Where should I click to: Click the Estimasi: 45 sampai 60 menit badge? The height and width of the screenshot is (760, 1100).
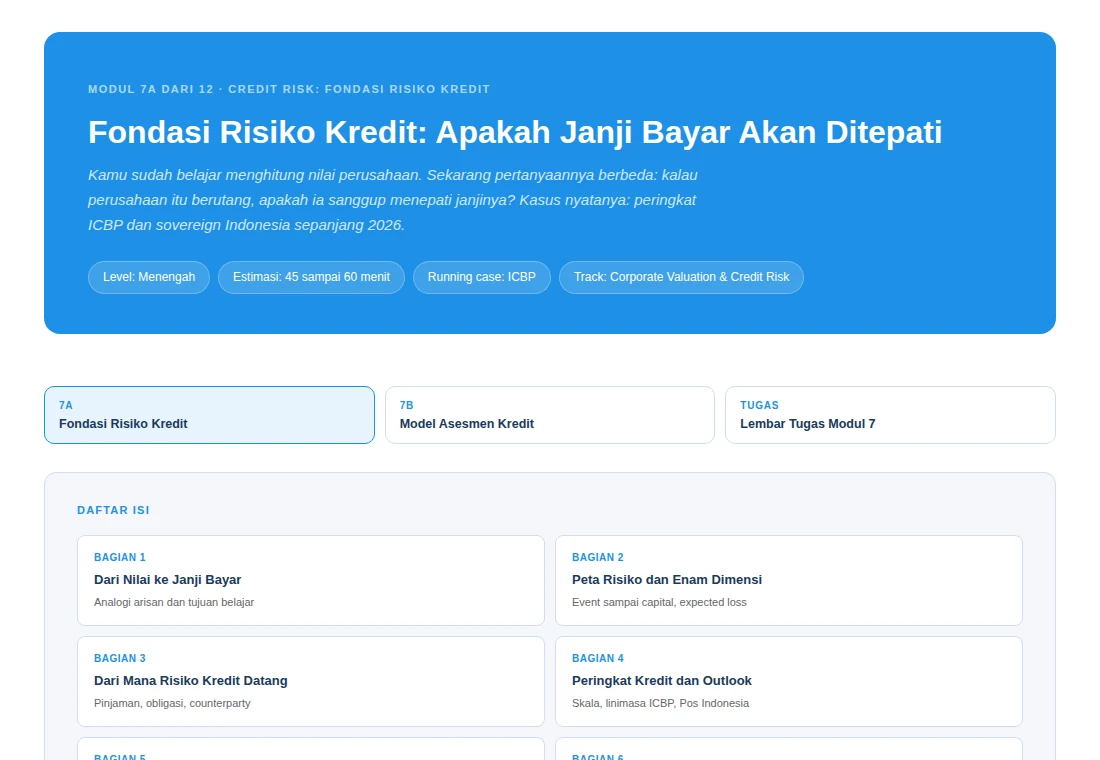click(311, 277)
